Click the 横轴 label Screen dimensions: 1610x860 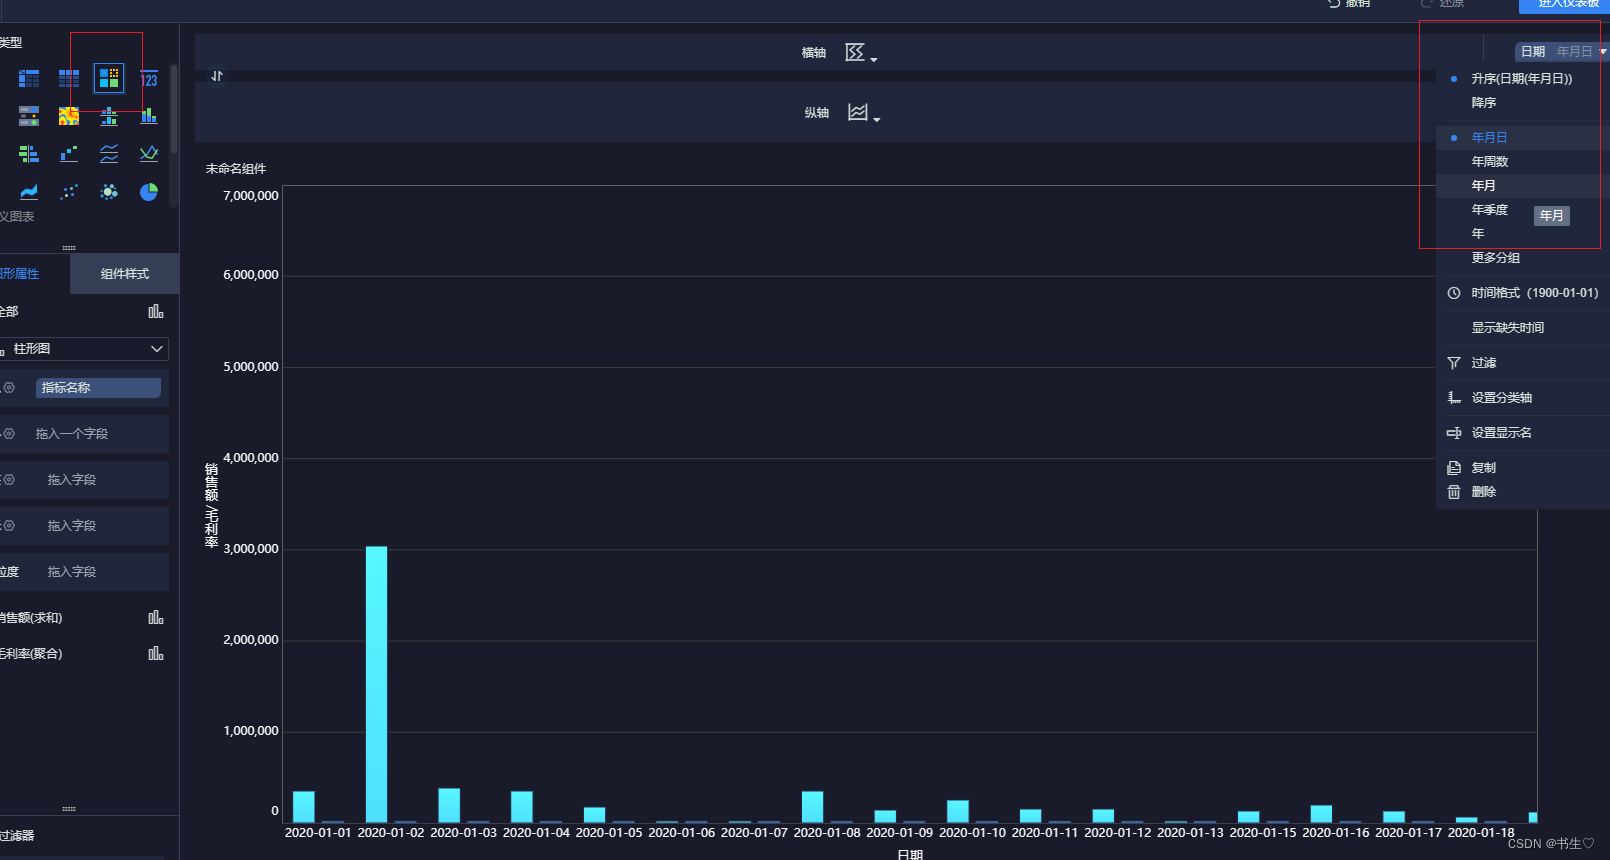click(814, 53)
